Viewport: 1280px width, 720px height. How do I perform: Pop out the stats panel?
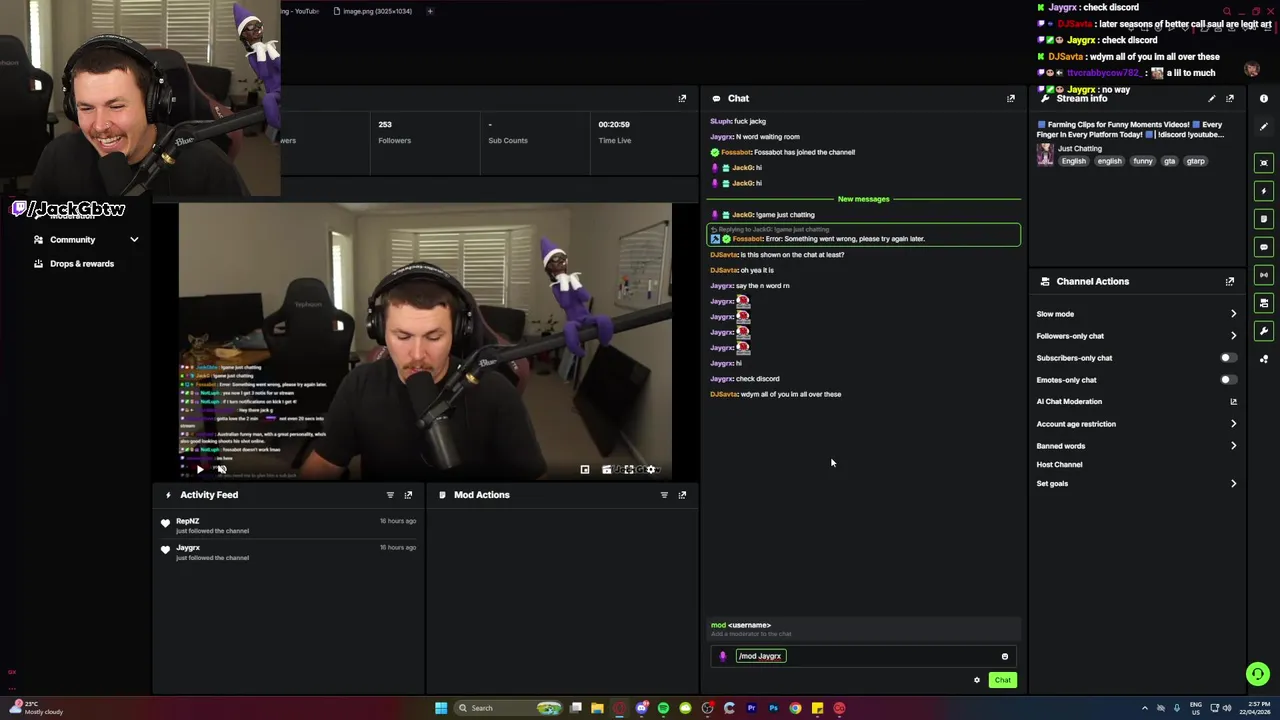682,98
